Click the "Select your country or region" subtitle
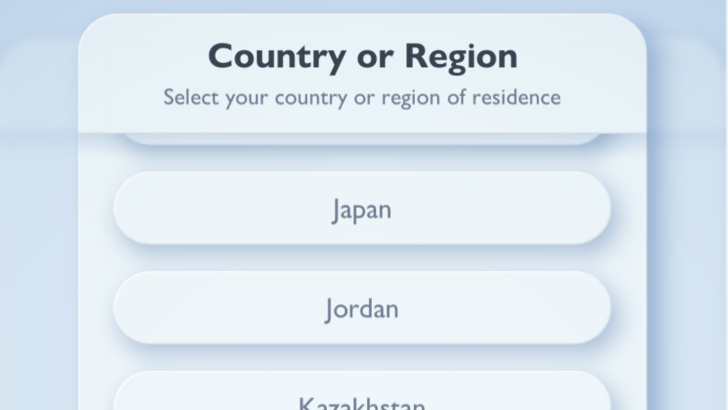 (362, 97)
